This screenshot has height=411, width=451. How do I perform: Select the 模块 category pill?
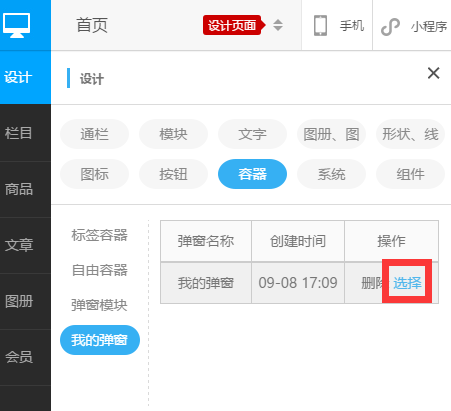pos(173,134)
